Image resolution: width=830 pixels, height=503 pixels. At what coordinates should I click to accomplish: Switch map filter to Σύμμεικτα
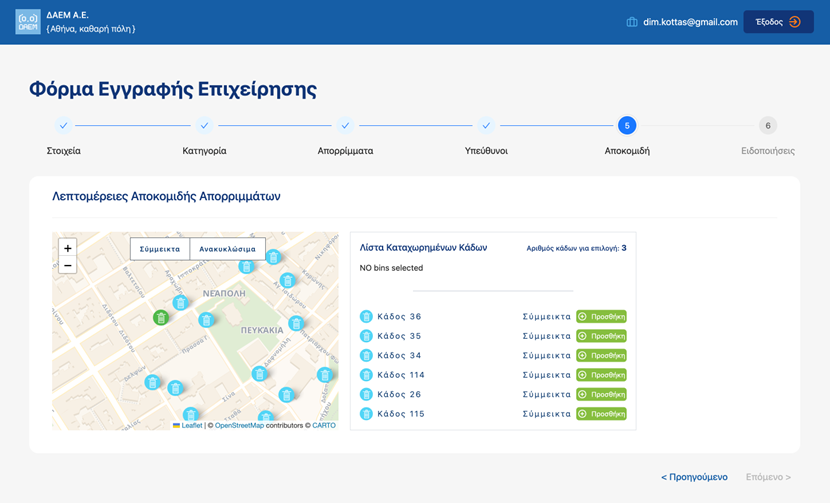pos(160,249)
